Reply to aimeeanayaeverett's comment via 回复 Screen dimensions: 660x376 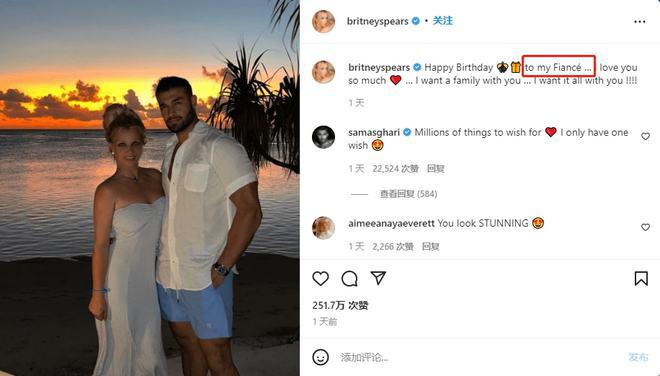pyautogui.click(x=431, y=247)
